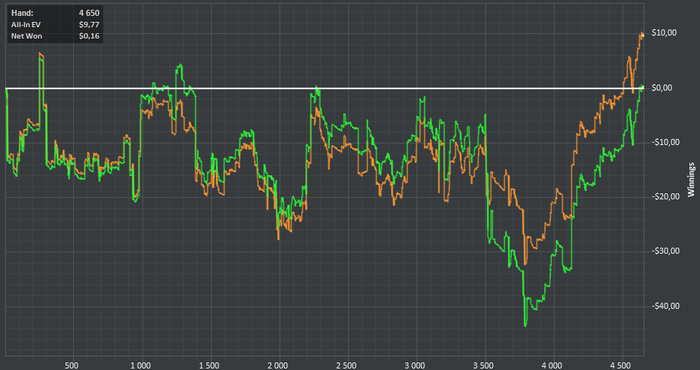Click the 3 000 x-axis label

click(415, 365)
